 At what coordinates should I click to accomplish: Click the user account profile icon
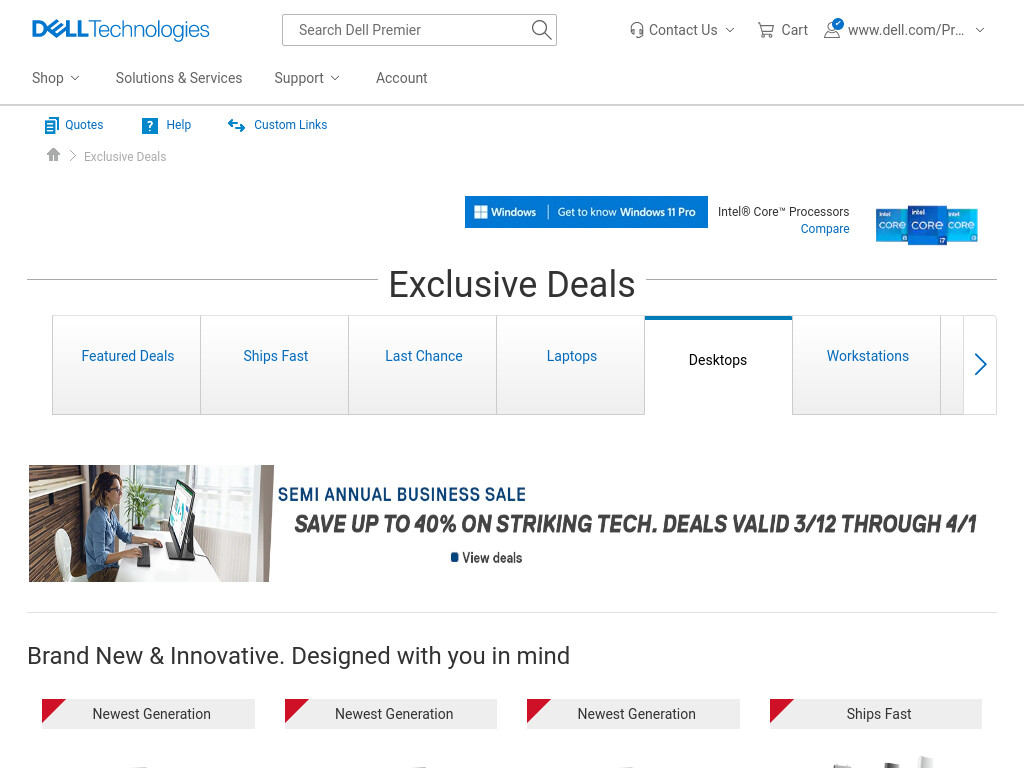(x=833, y=29)
